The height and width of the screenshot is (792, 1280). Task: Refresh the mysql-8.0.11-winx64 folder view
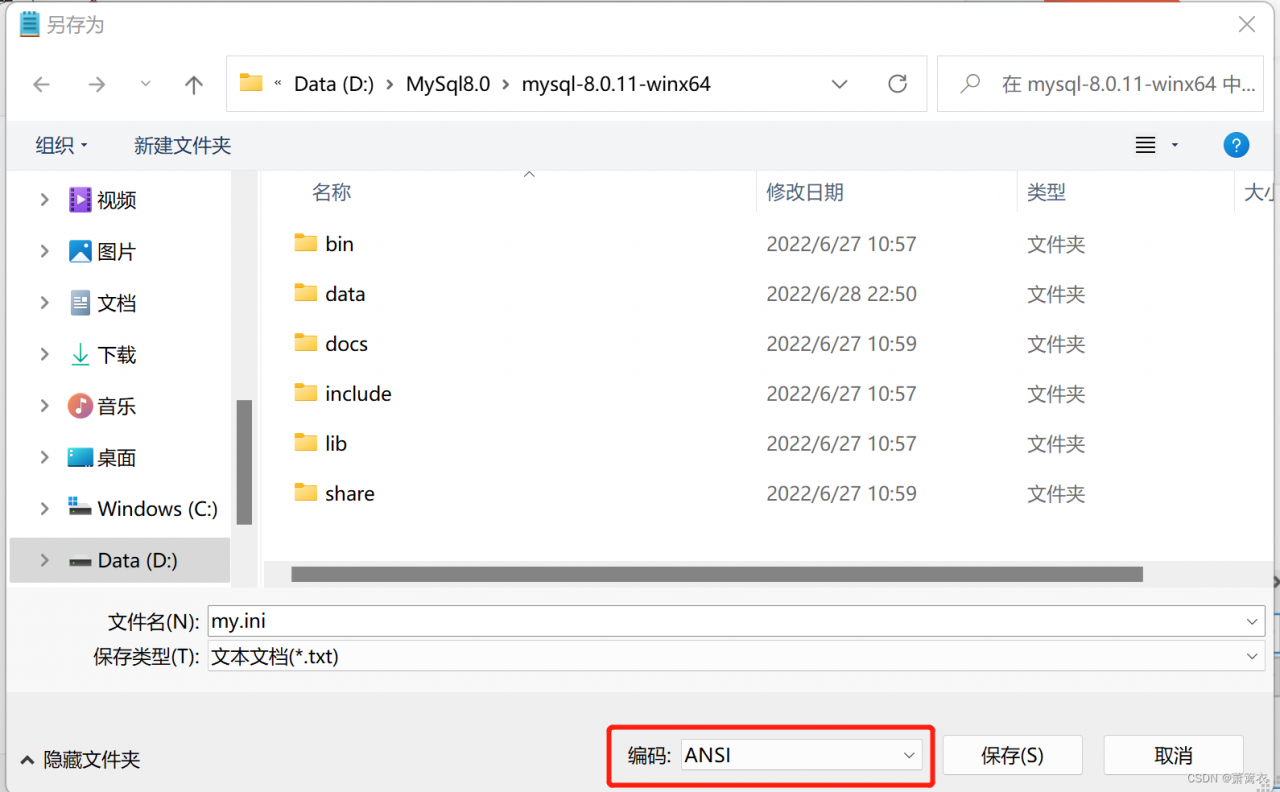(898, 84)
